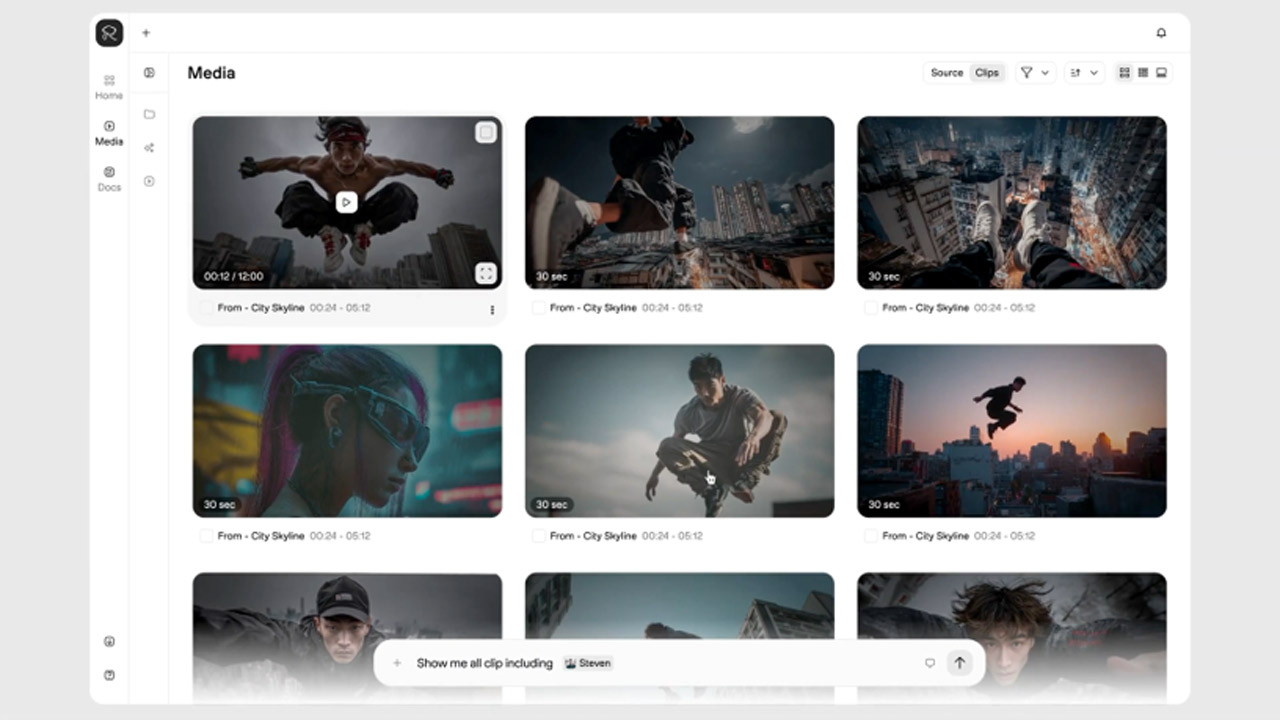Check the caption checkbox under the shirtless jumper clip
The image size is (1280, 720).
coord(206,308)
